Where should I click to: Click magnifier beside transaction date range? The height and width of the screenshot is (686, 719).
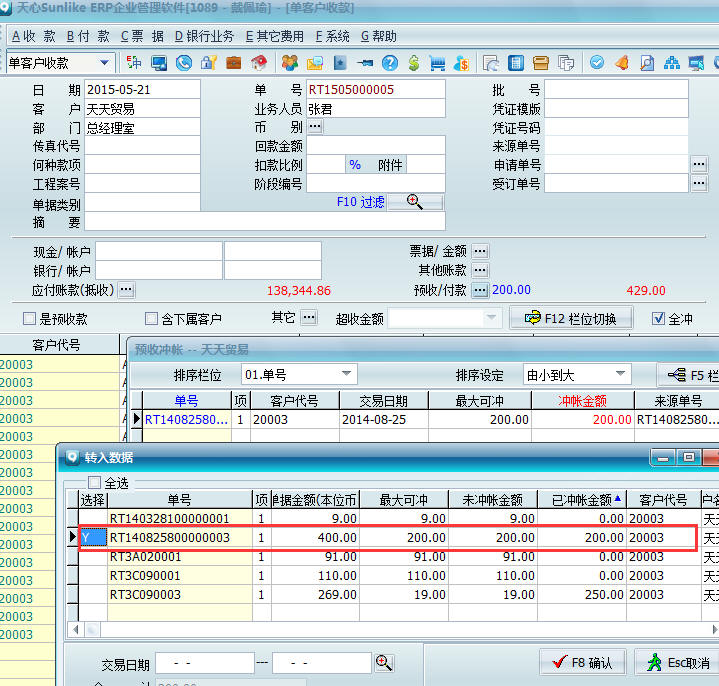[x=383, y=663]
